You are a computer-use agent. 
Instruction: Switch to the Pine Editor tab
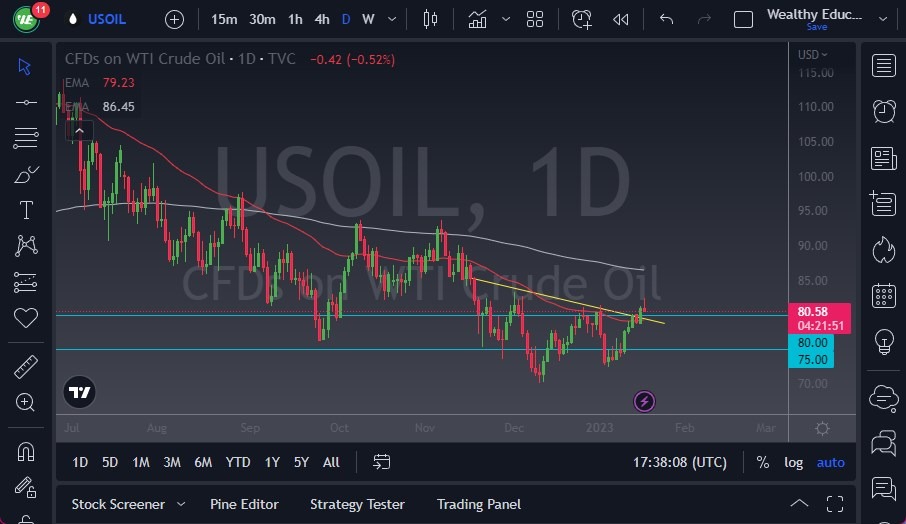[244, 504]
